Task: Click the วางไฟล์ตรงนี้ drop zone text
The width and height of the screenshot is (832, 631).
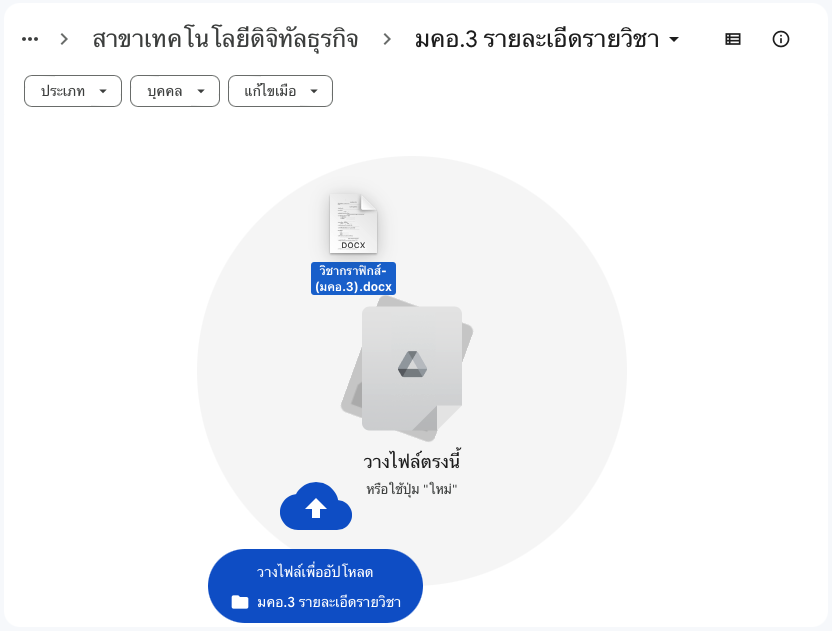Action: pos(412,462)
